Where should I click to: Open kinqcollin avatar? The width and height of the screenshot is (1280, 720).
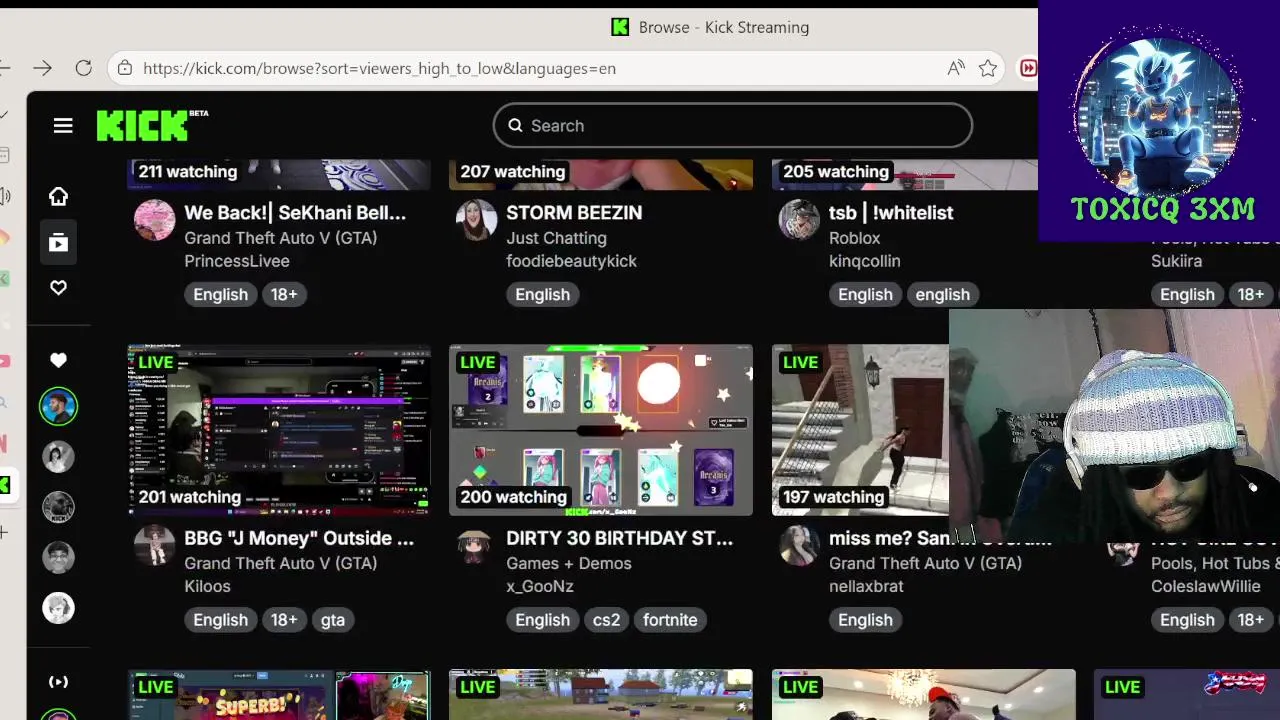click(799, 219)
